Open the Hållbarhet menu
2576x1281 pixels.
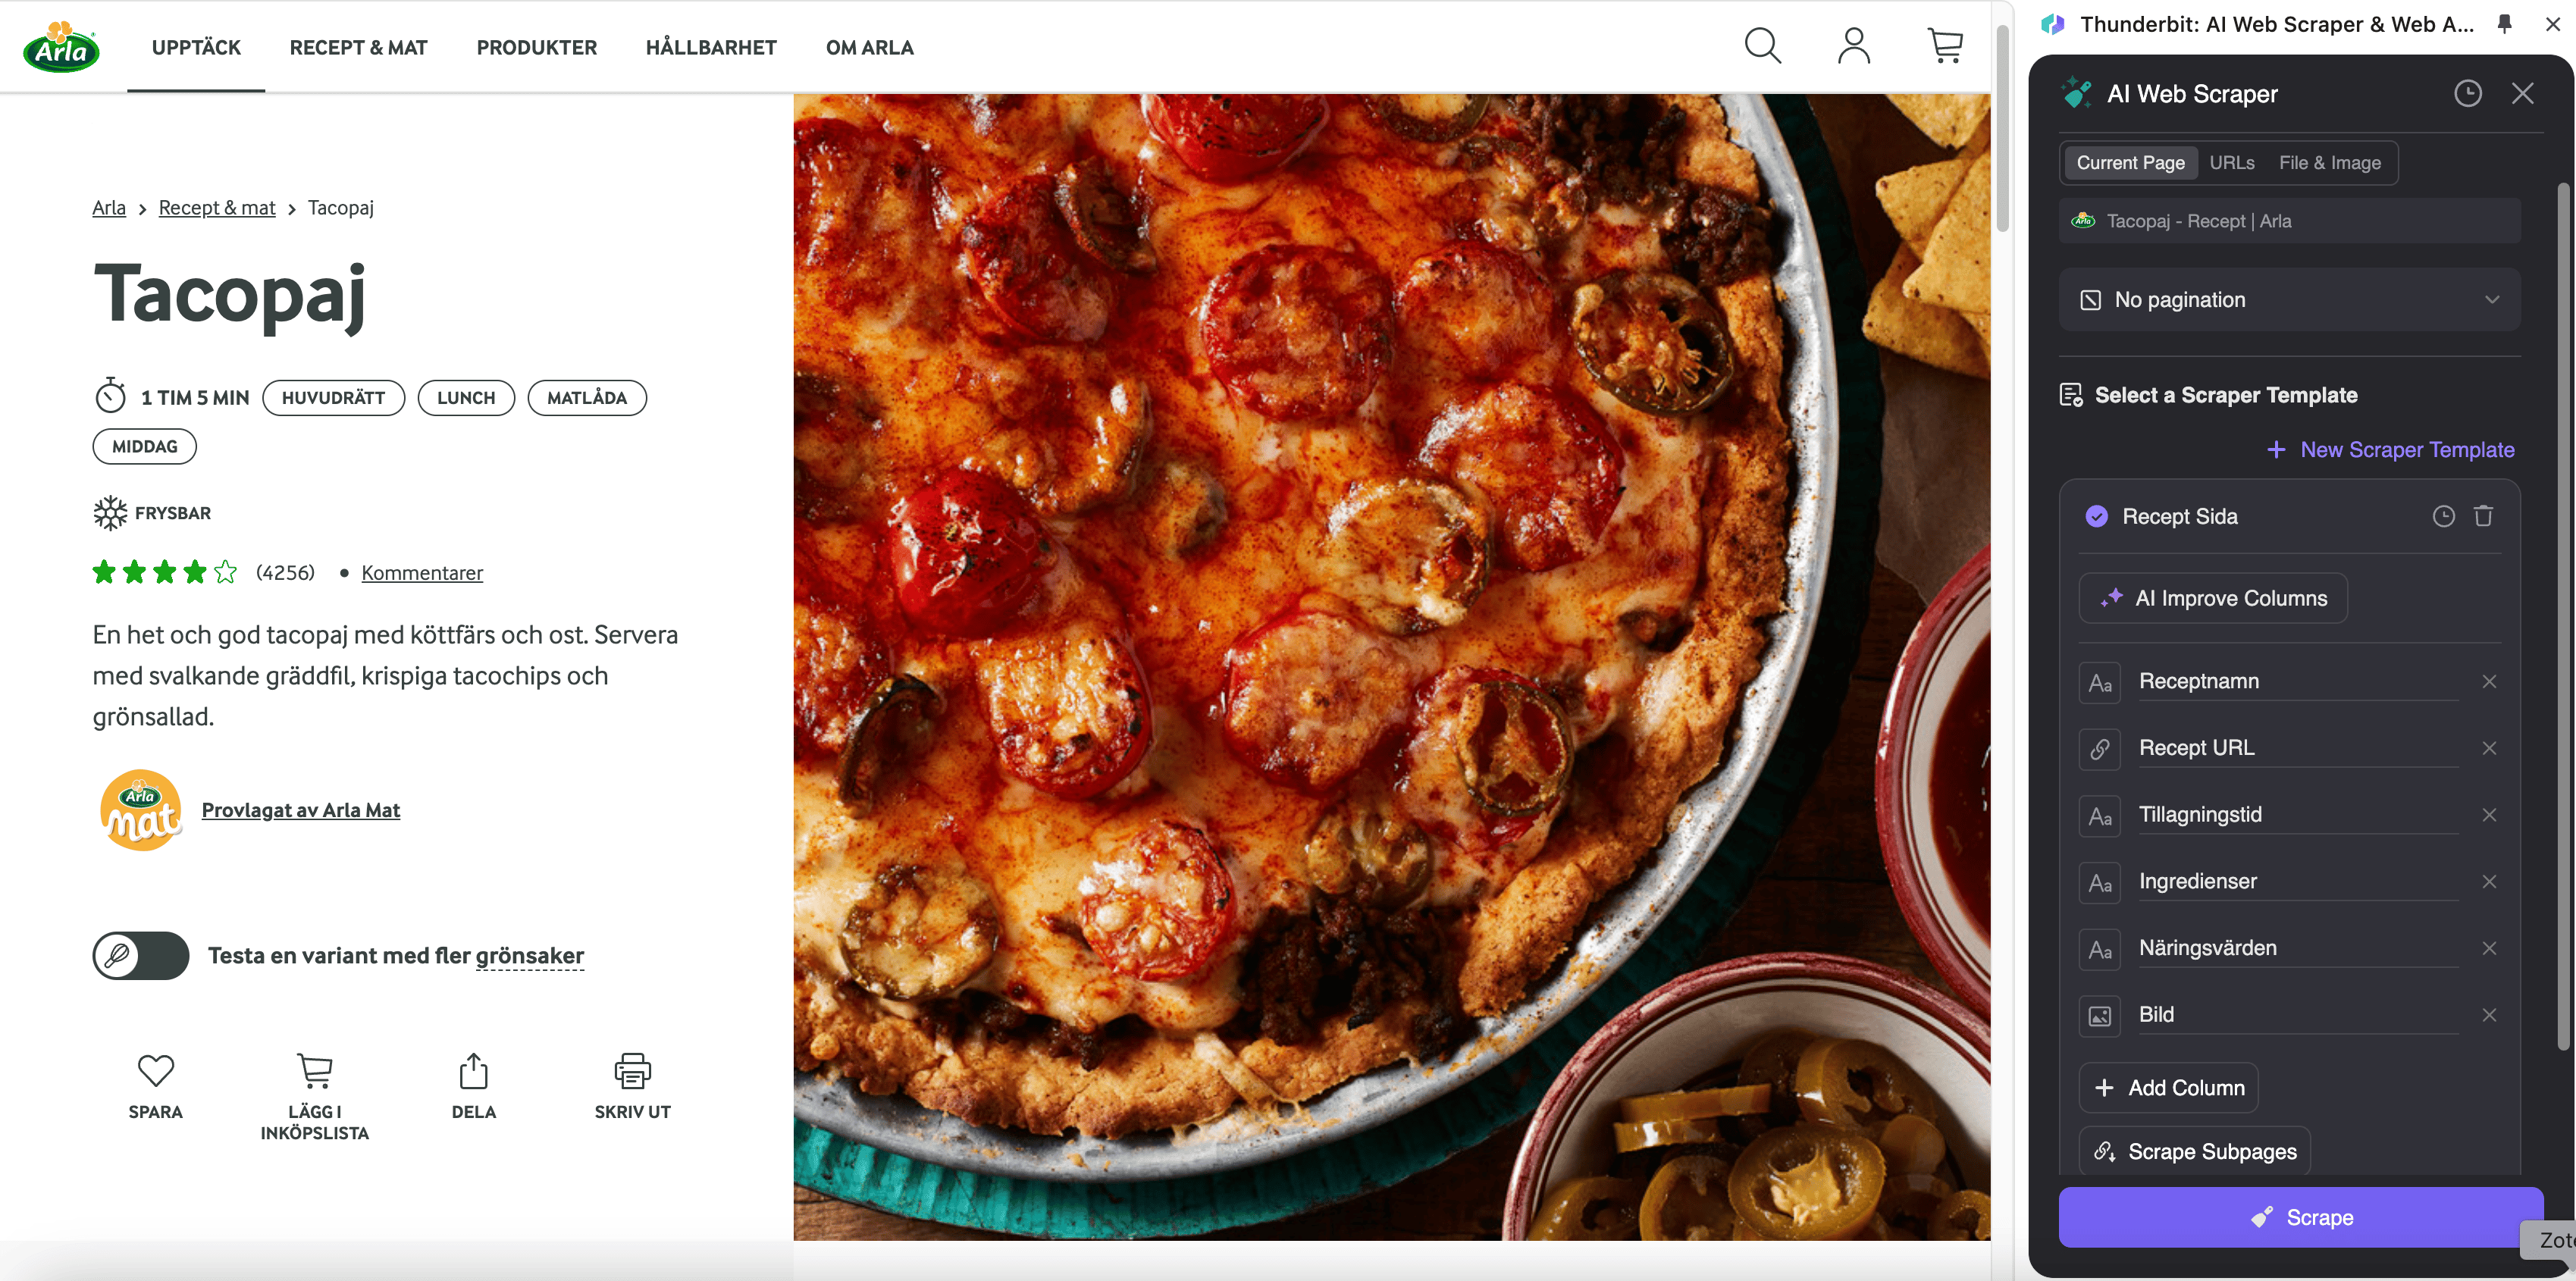pyautogui.click(x=711, y=47)
